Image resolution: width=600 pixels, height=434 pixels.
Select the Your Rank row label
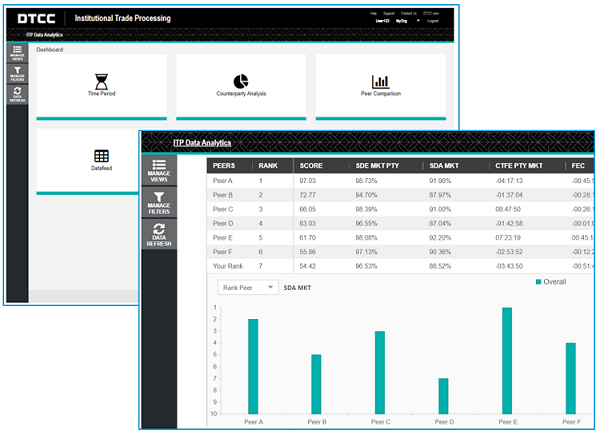click(228, 266)
